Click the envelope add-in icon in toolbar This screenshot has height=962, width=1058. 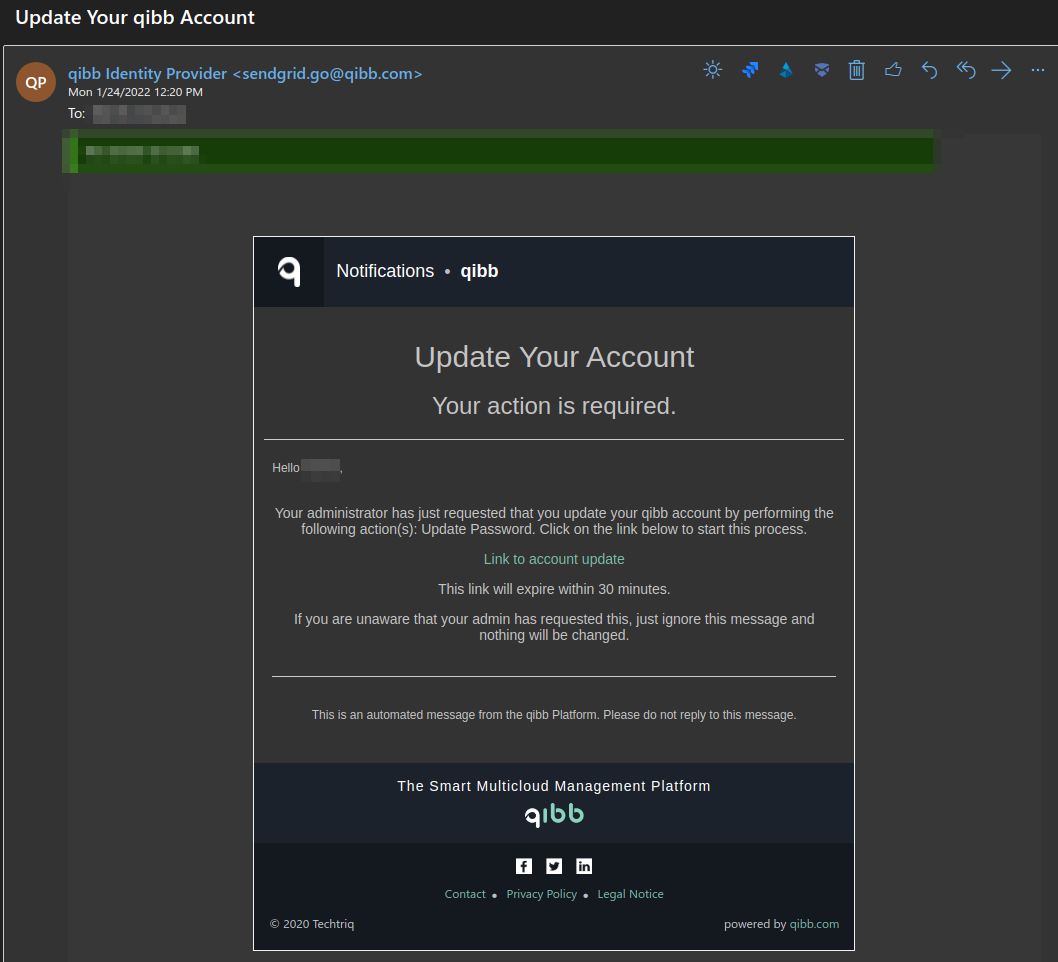click(x=821, y=70)
